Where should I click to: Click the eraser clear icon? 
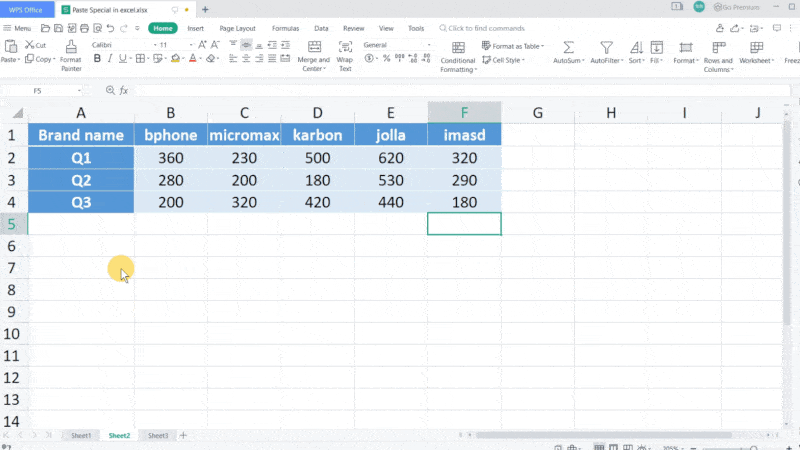click(x=210, y=59)
